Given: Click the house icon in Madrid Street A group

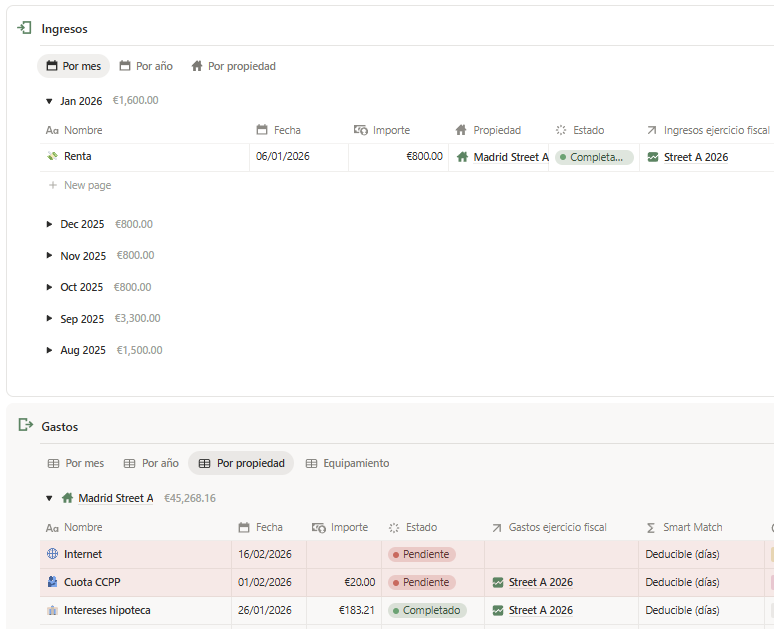Looking at the screenshot, I should click(x=67, y=498).
